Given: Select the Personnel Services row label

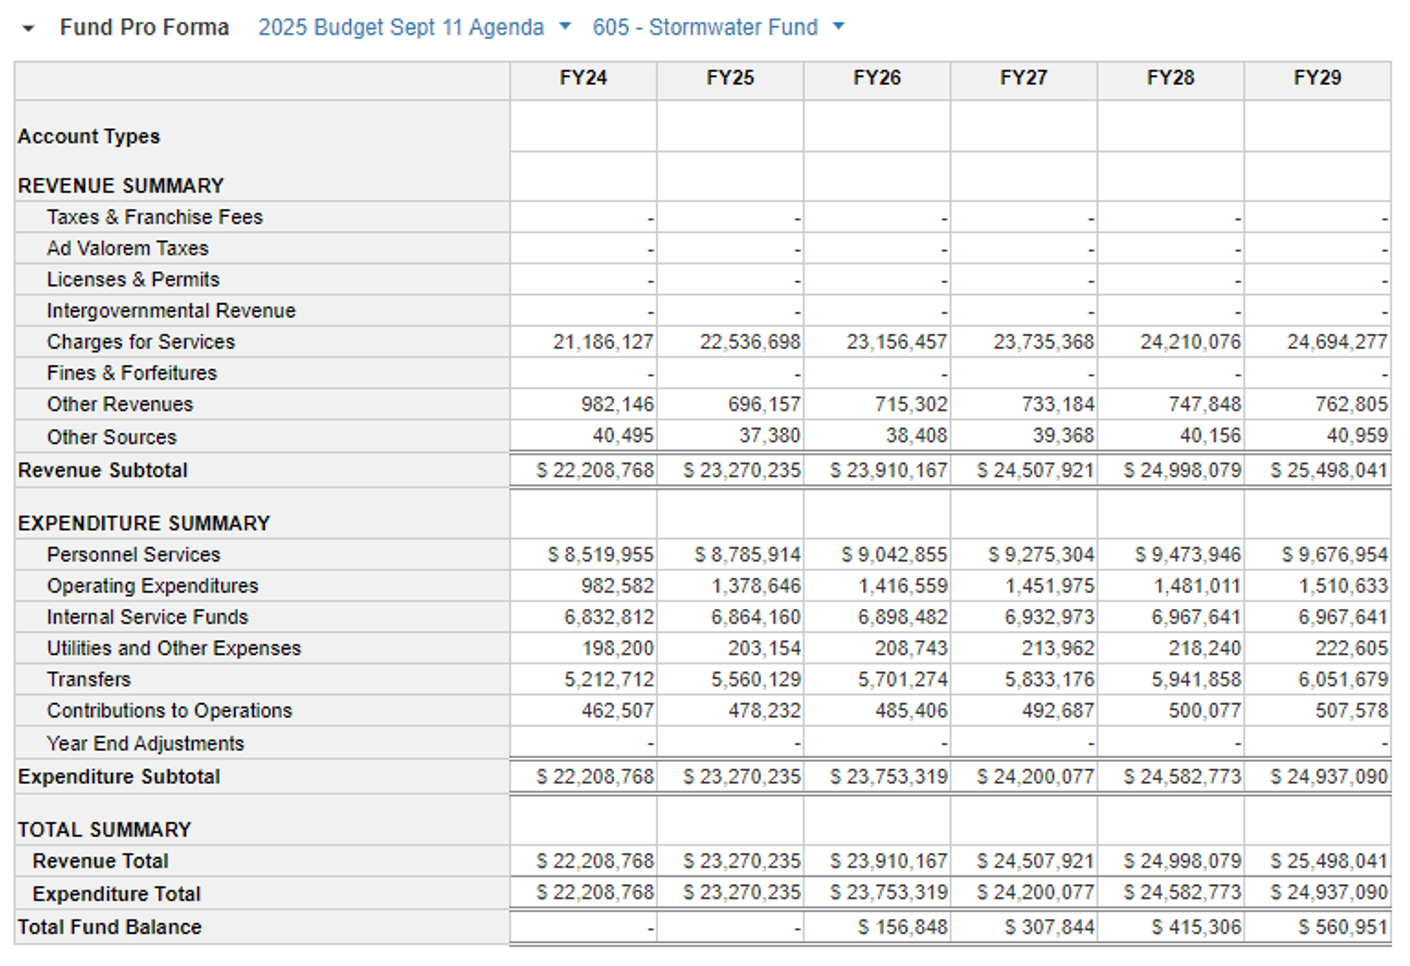Looking at the screenshot, I should click(133, 555).
